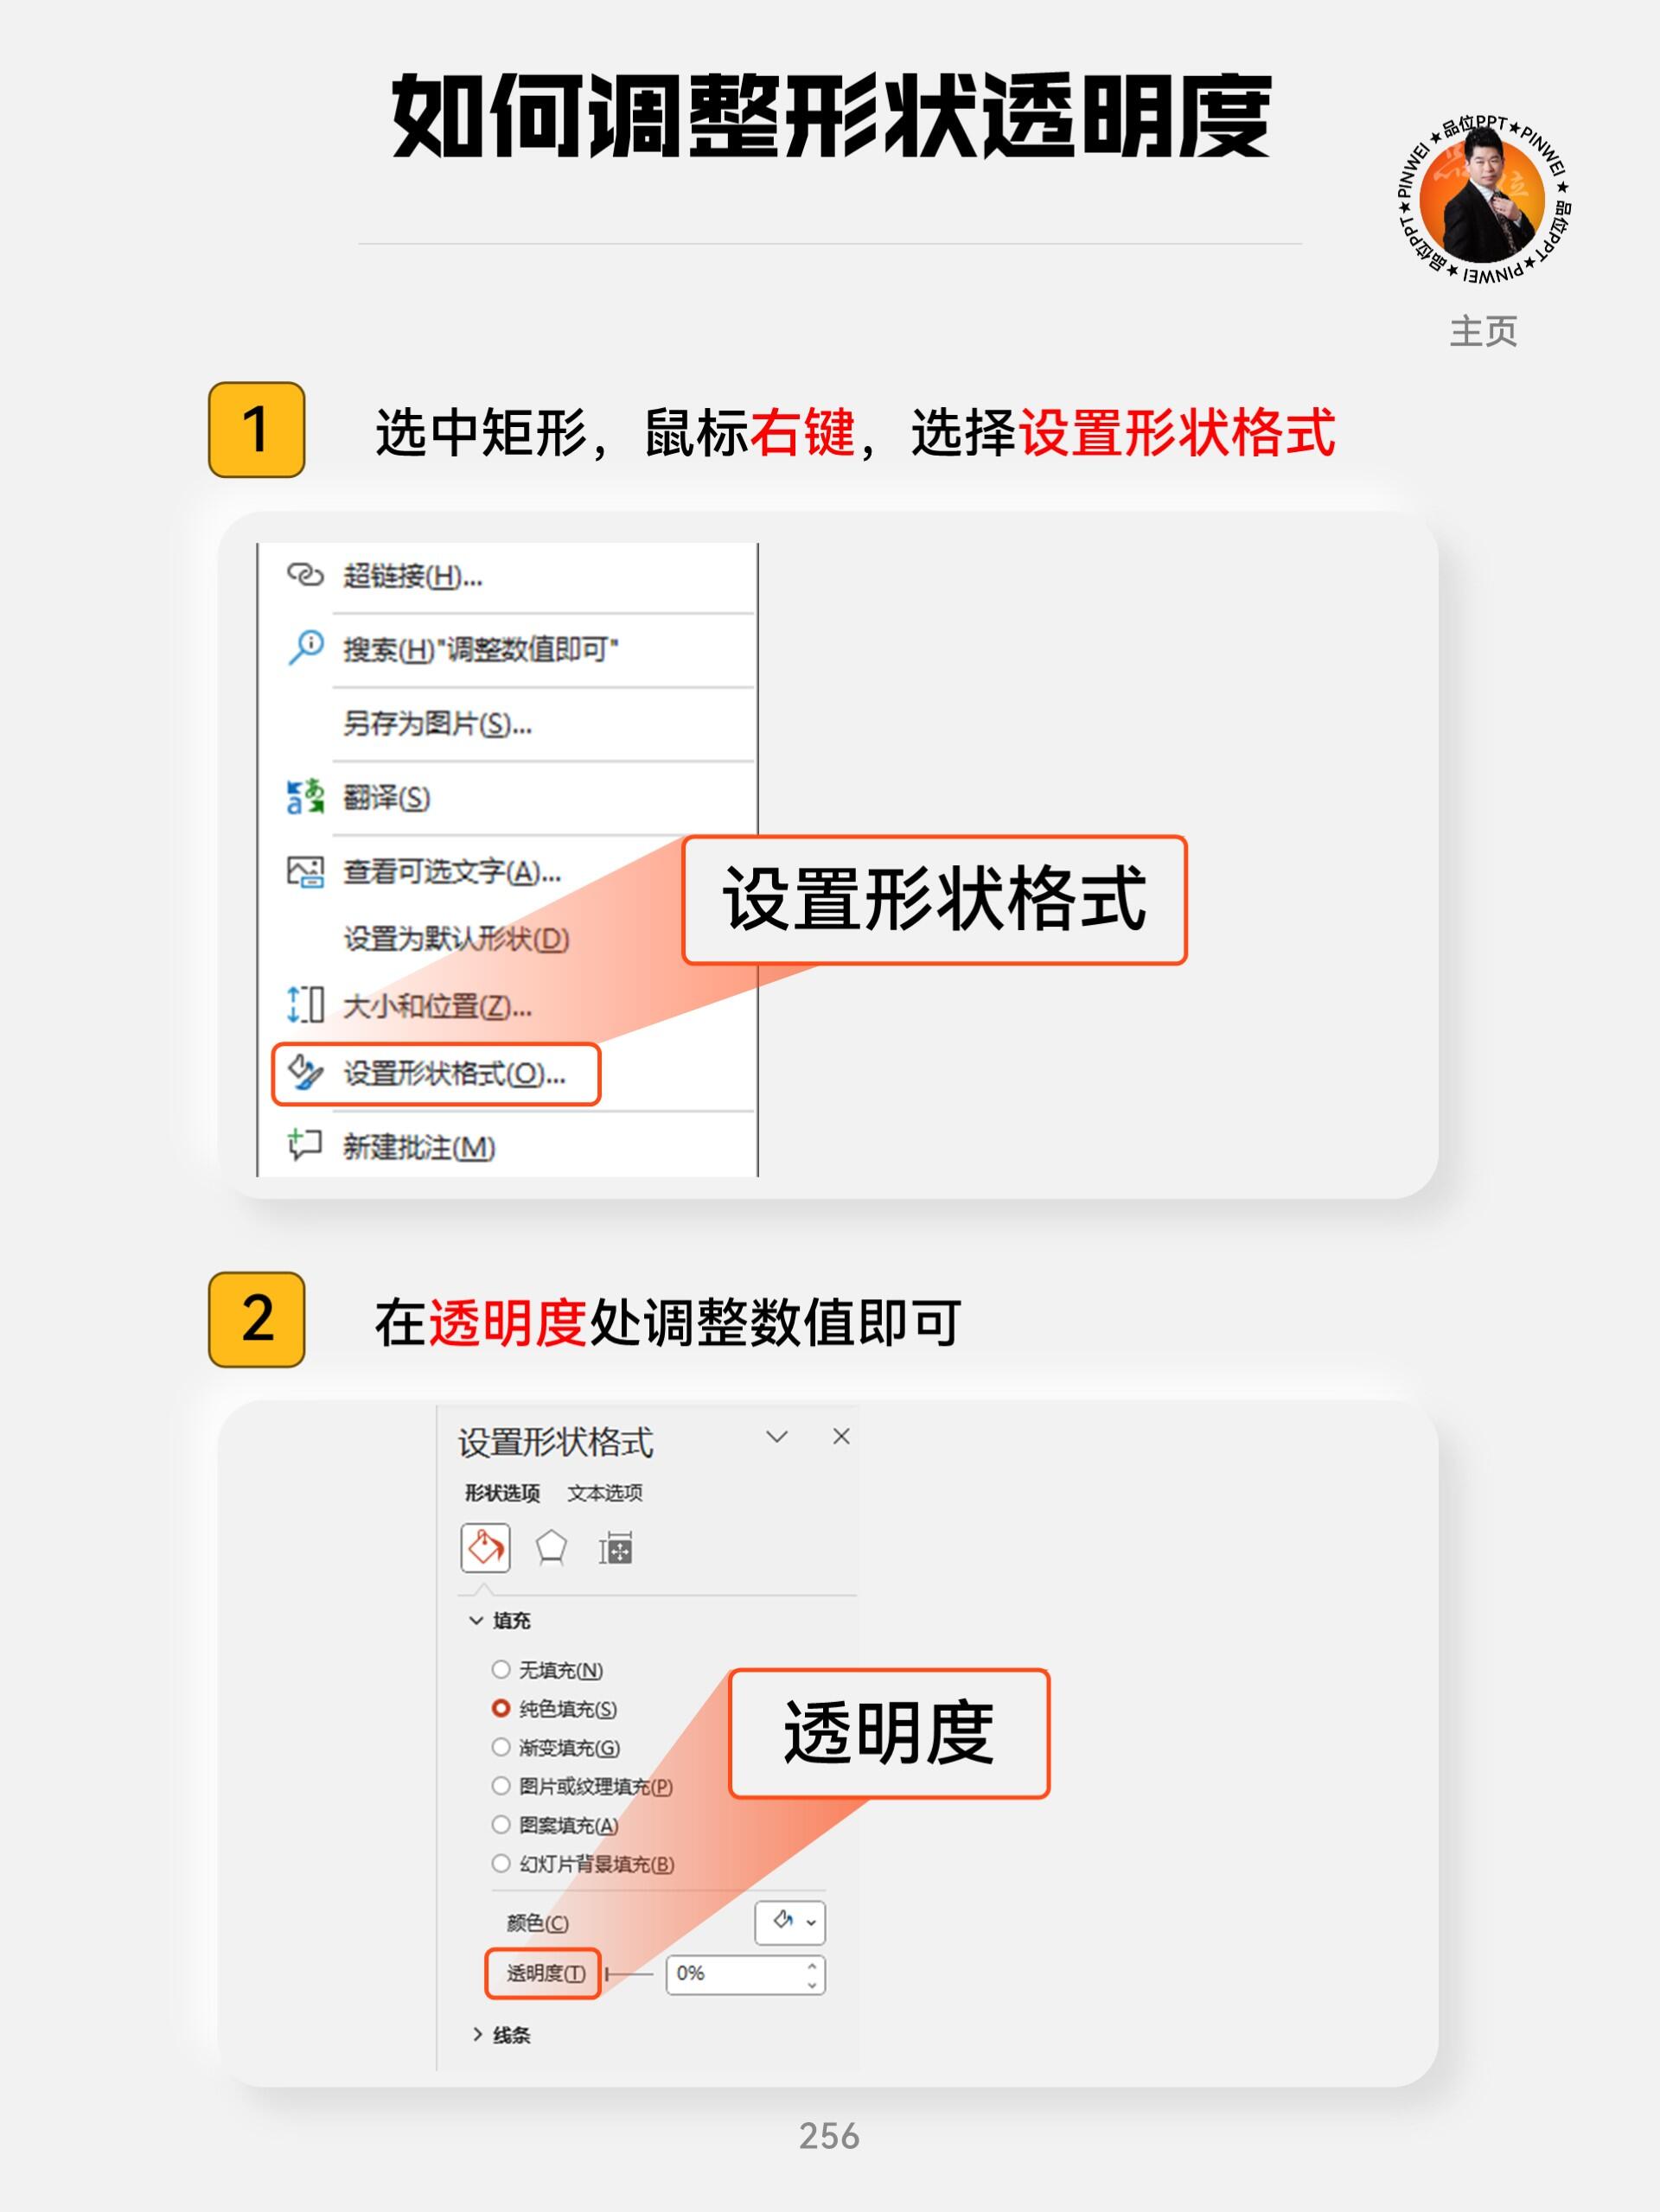Choose 另存为图片(S)... entry
This screenshot has height=2212, width=1660.
[x=506, y=724]
